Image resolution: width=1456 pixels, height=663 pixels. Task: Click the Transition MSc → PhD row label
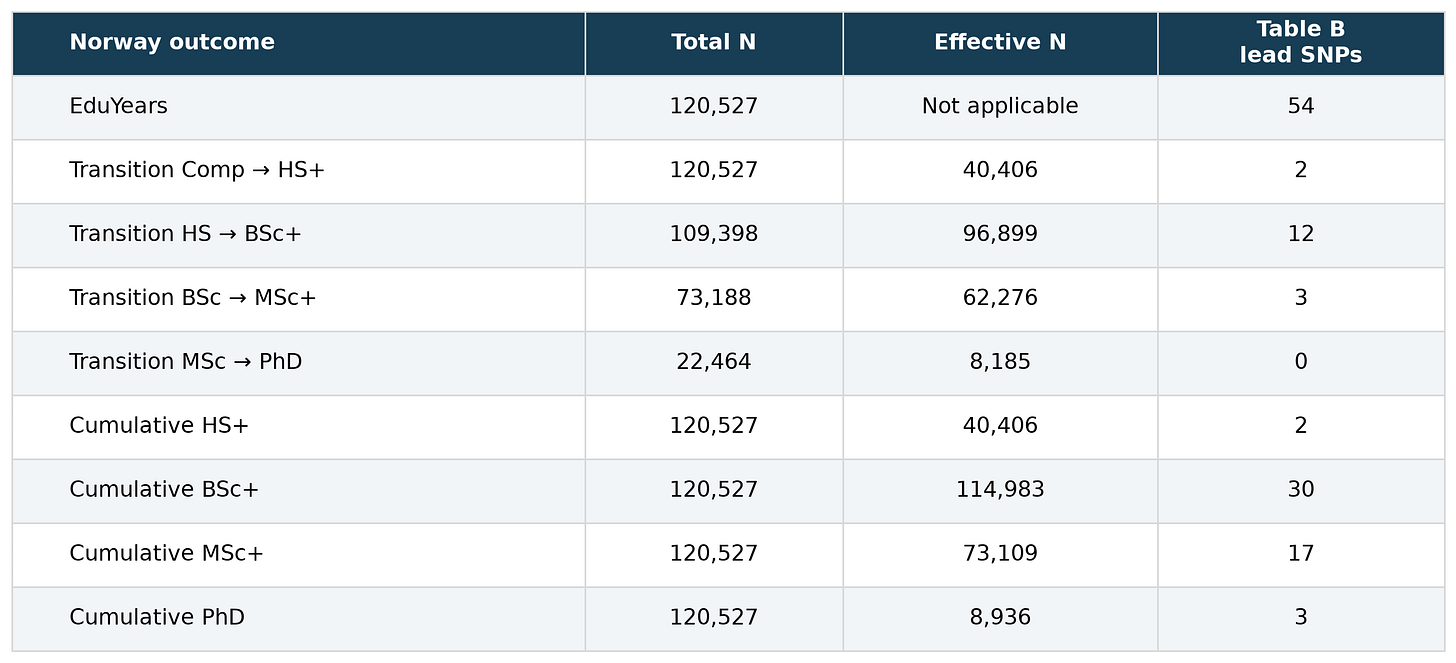tap(185, 362)
